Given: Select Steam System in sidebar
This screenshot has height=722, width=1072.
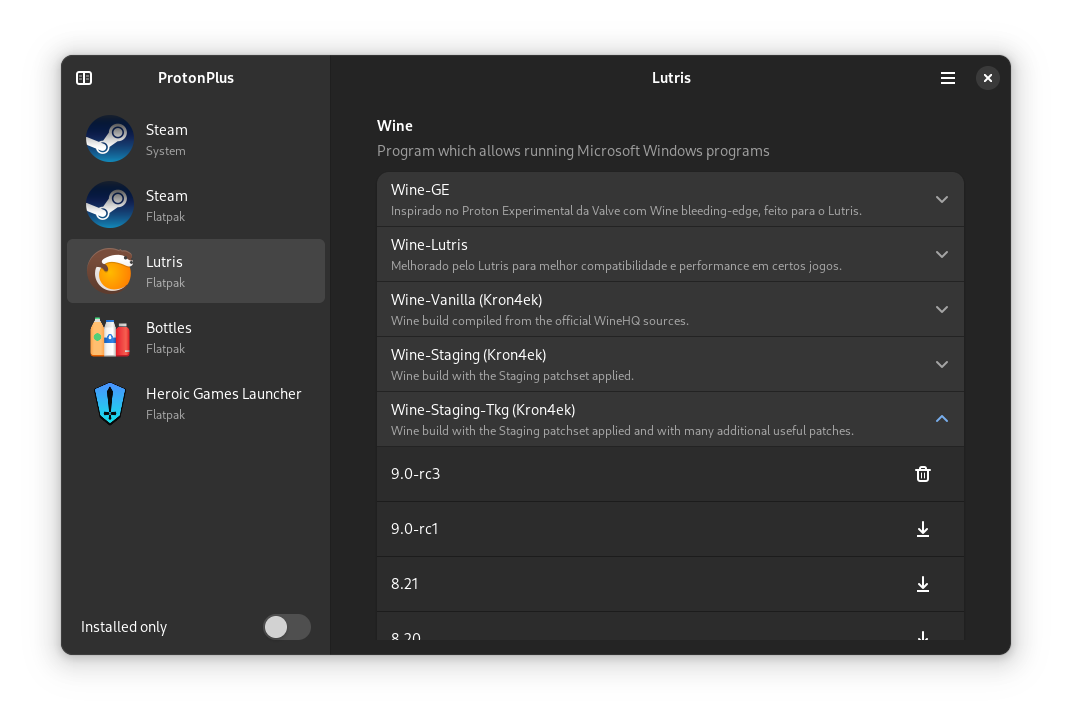Looking at the screenshot, I should pos(196,139).
